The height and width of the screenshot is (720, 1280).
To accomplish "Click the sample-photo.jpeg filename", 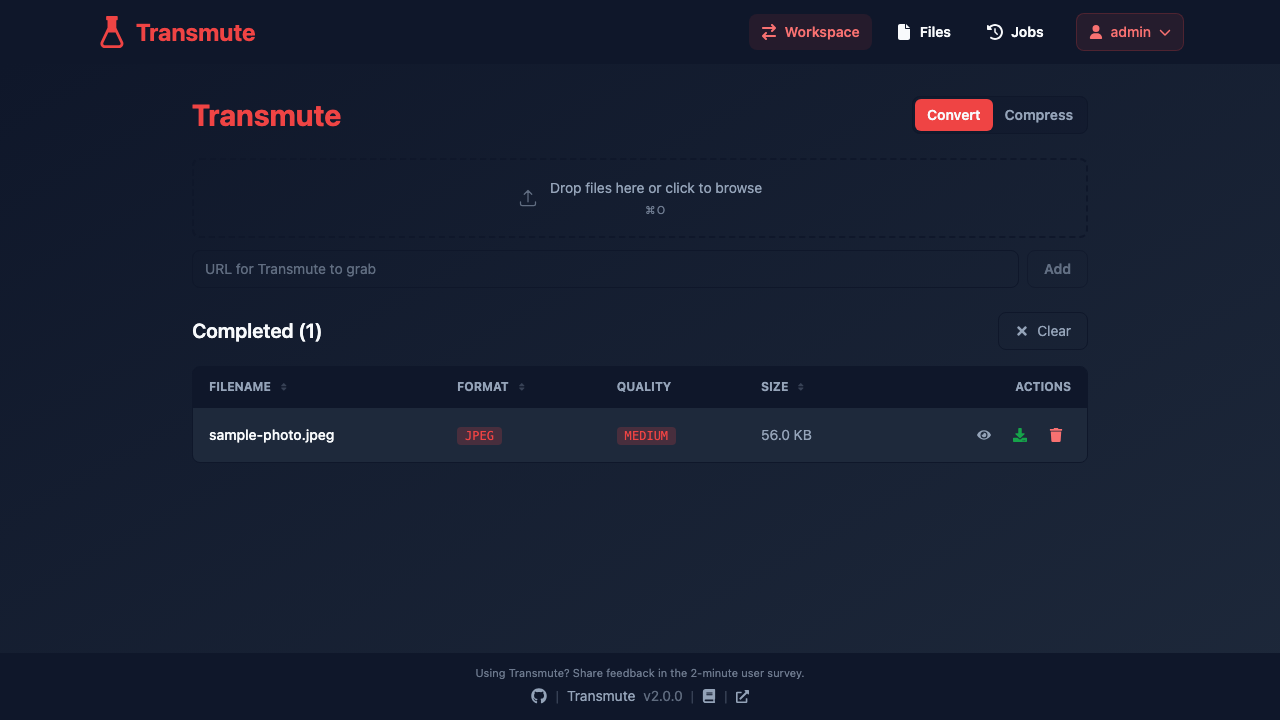I will click(x=272, y=435).
